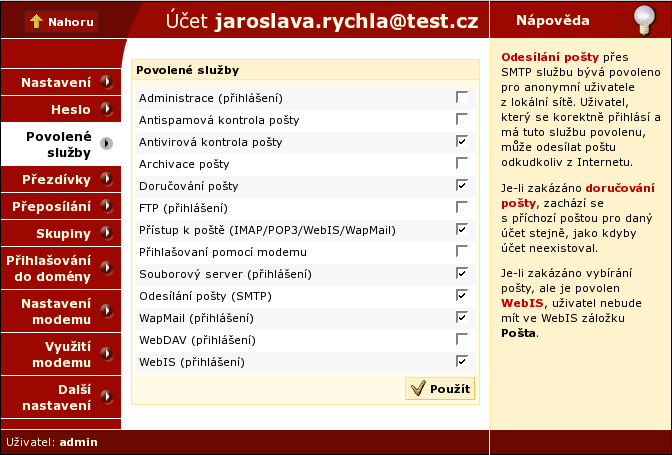Click the arrow icon beside Přihlašování do domény
672x455 pixels.
click(106, 268)
